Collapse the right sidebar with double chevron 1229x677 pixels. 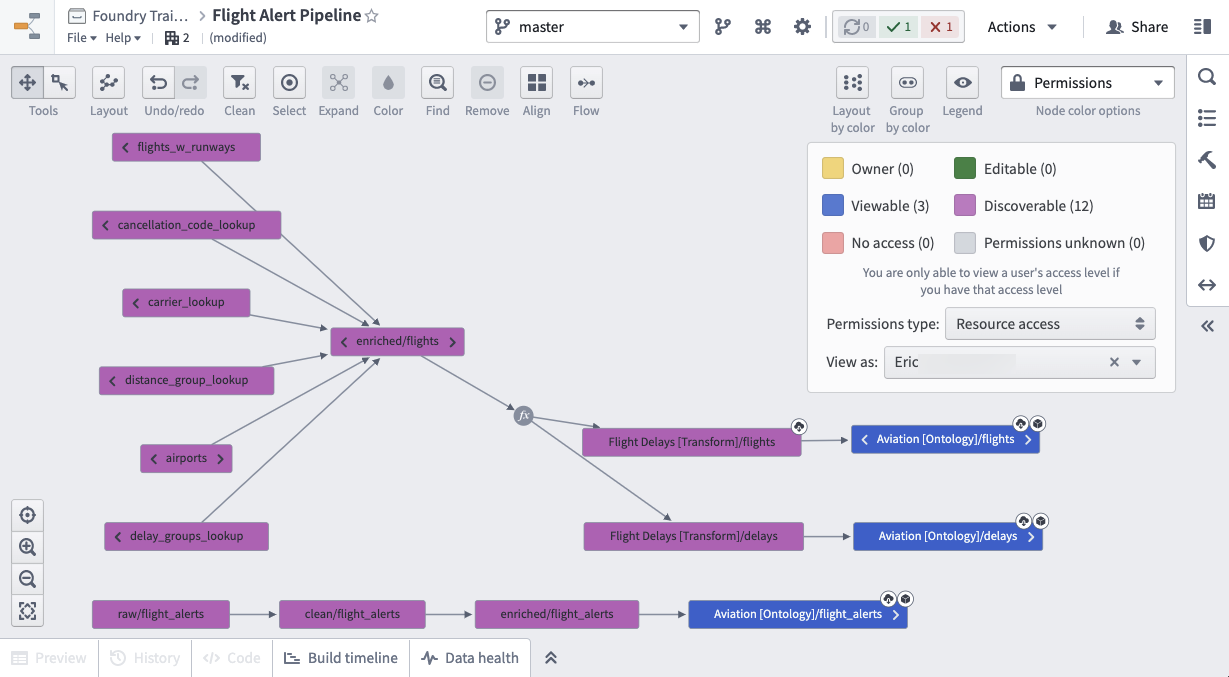(1207, 326)
